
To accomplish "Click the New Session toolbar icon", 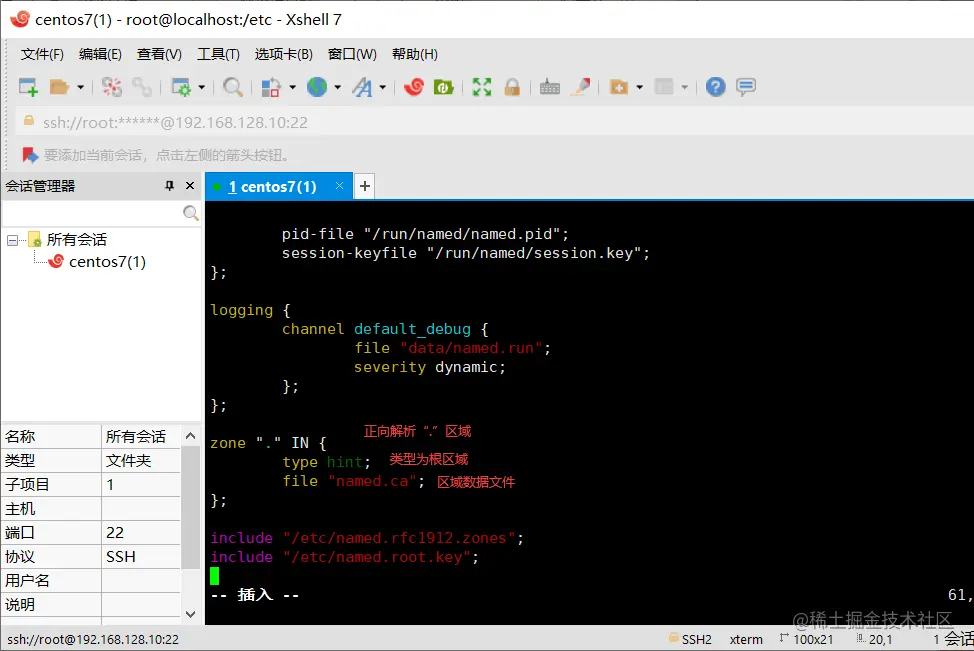I will point(28,87).
